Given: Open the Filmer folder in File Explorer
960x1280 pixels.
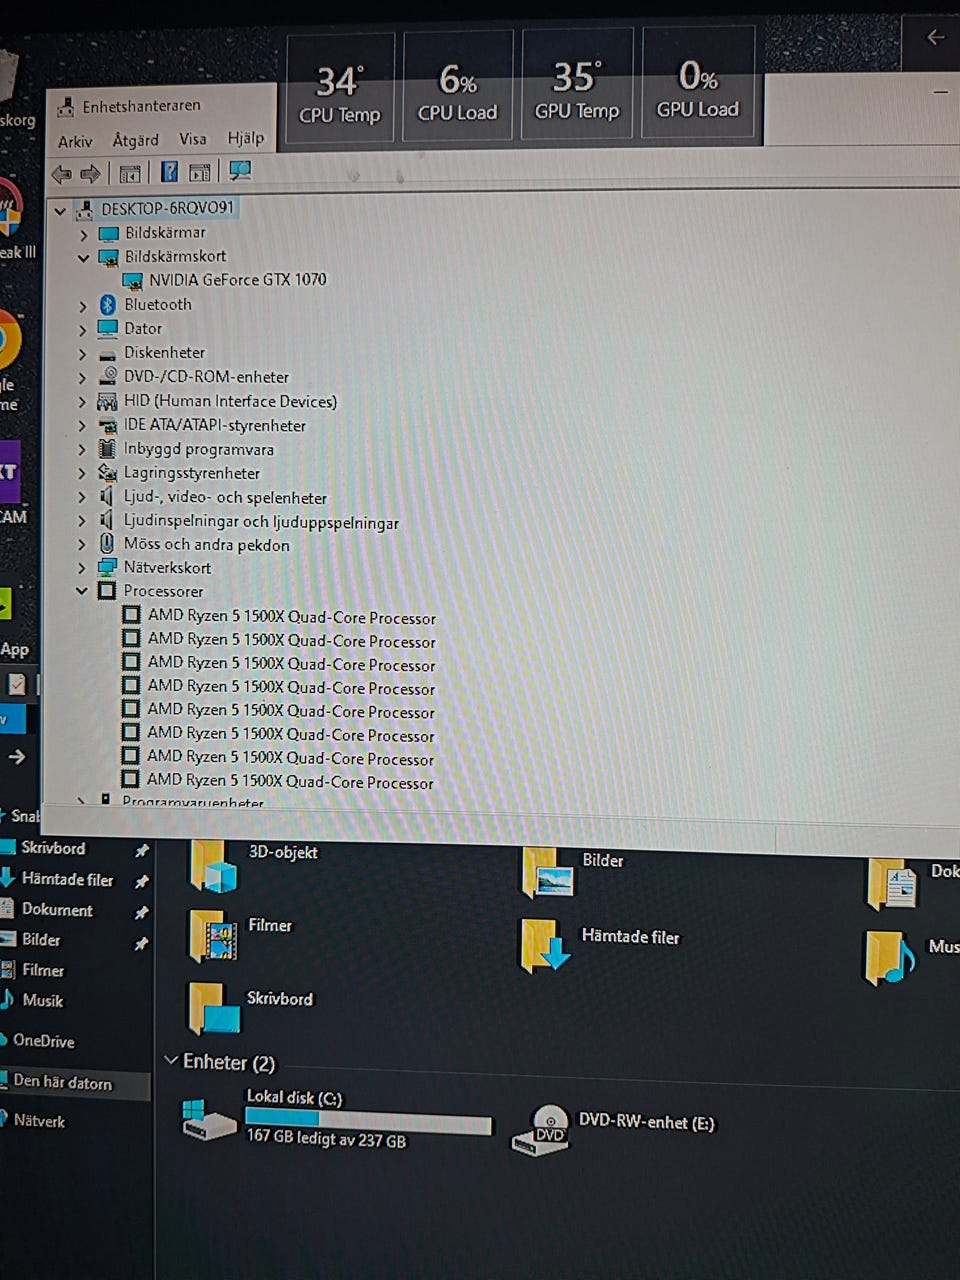Looking at the screenshot, I should pos(241,935).
